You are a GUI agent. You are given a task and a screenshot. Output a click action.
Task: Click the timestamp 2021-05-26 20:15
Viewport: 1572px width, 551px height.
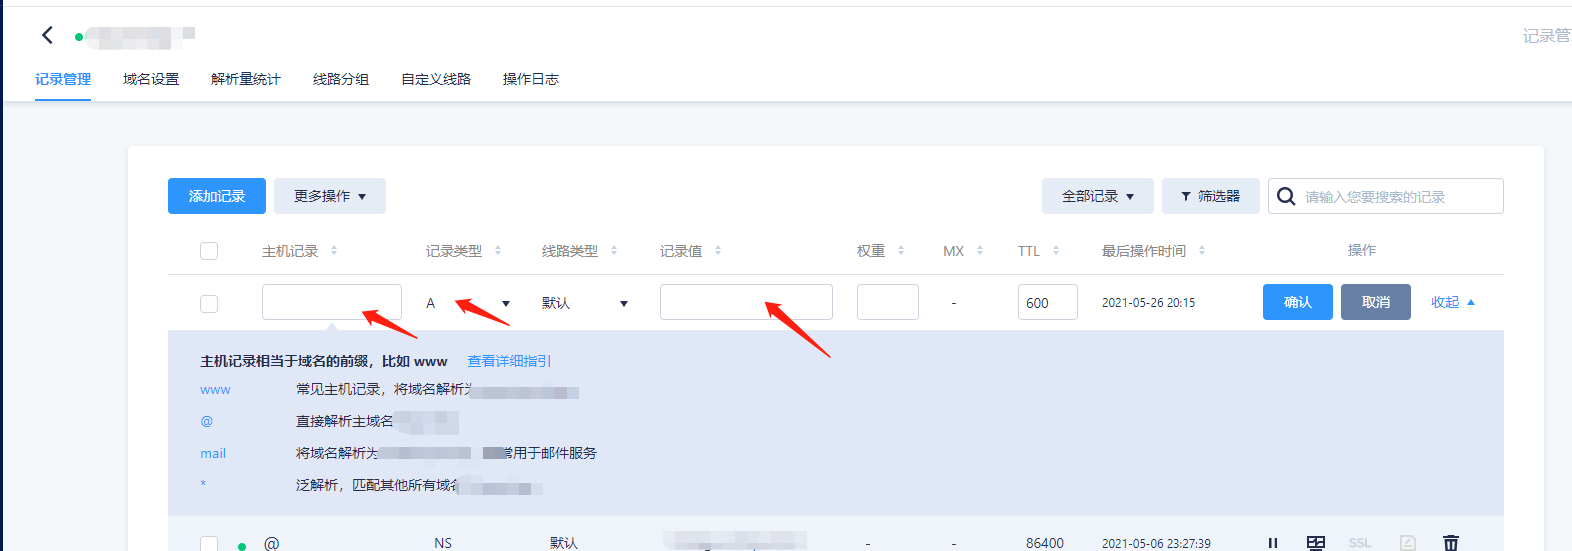[x=1148, y=303]
